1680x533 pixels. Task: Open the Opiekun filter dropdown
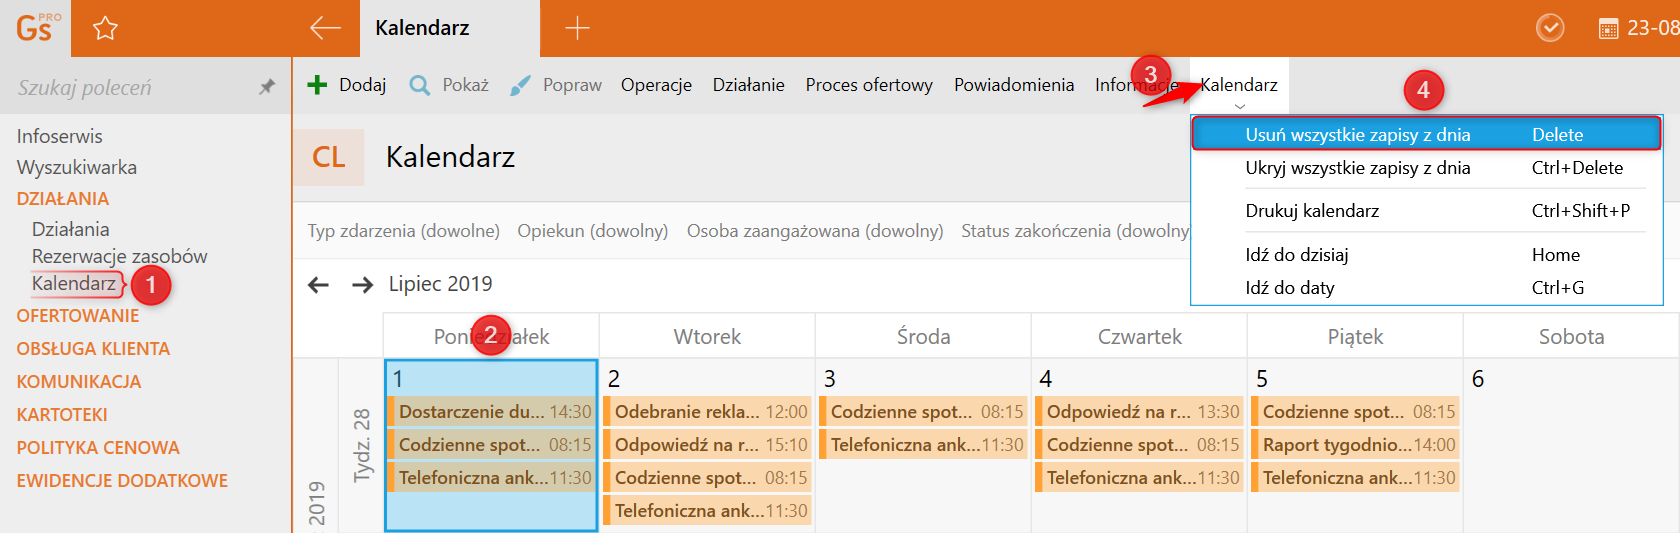592,231
